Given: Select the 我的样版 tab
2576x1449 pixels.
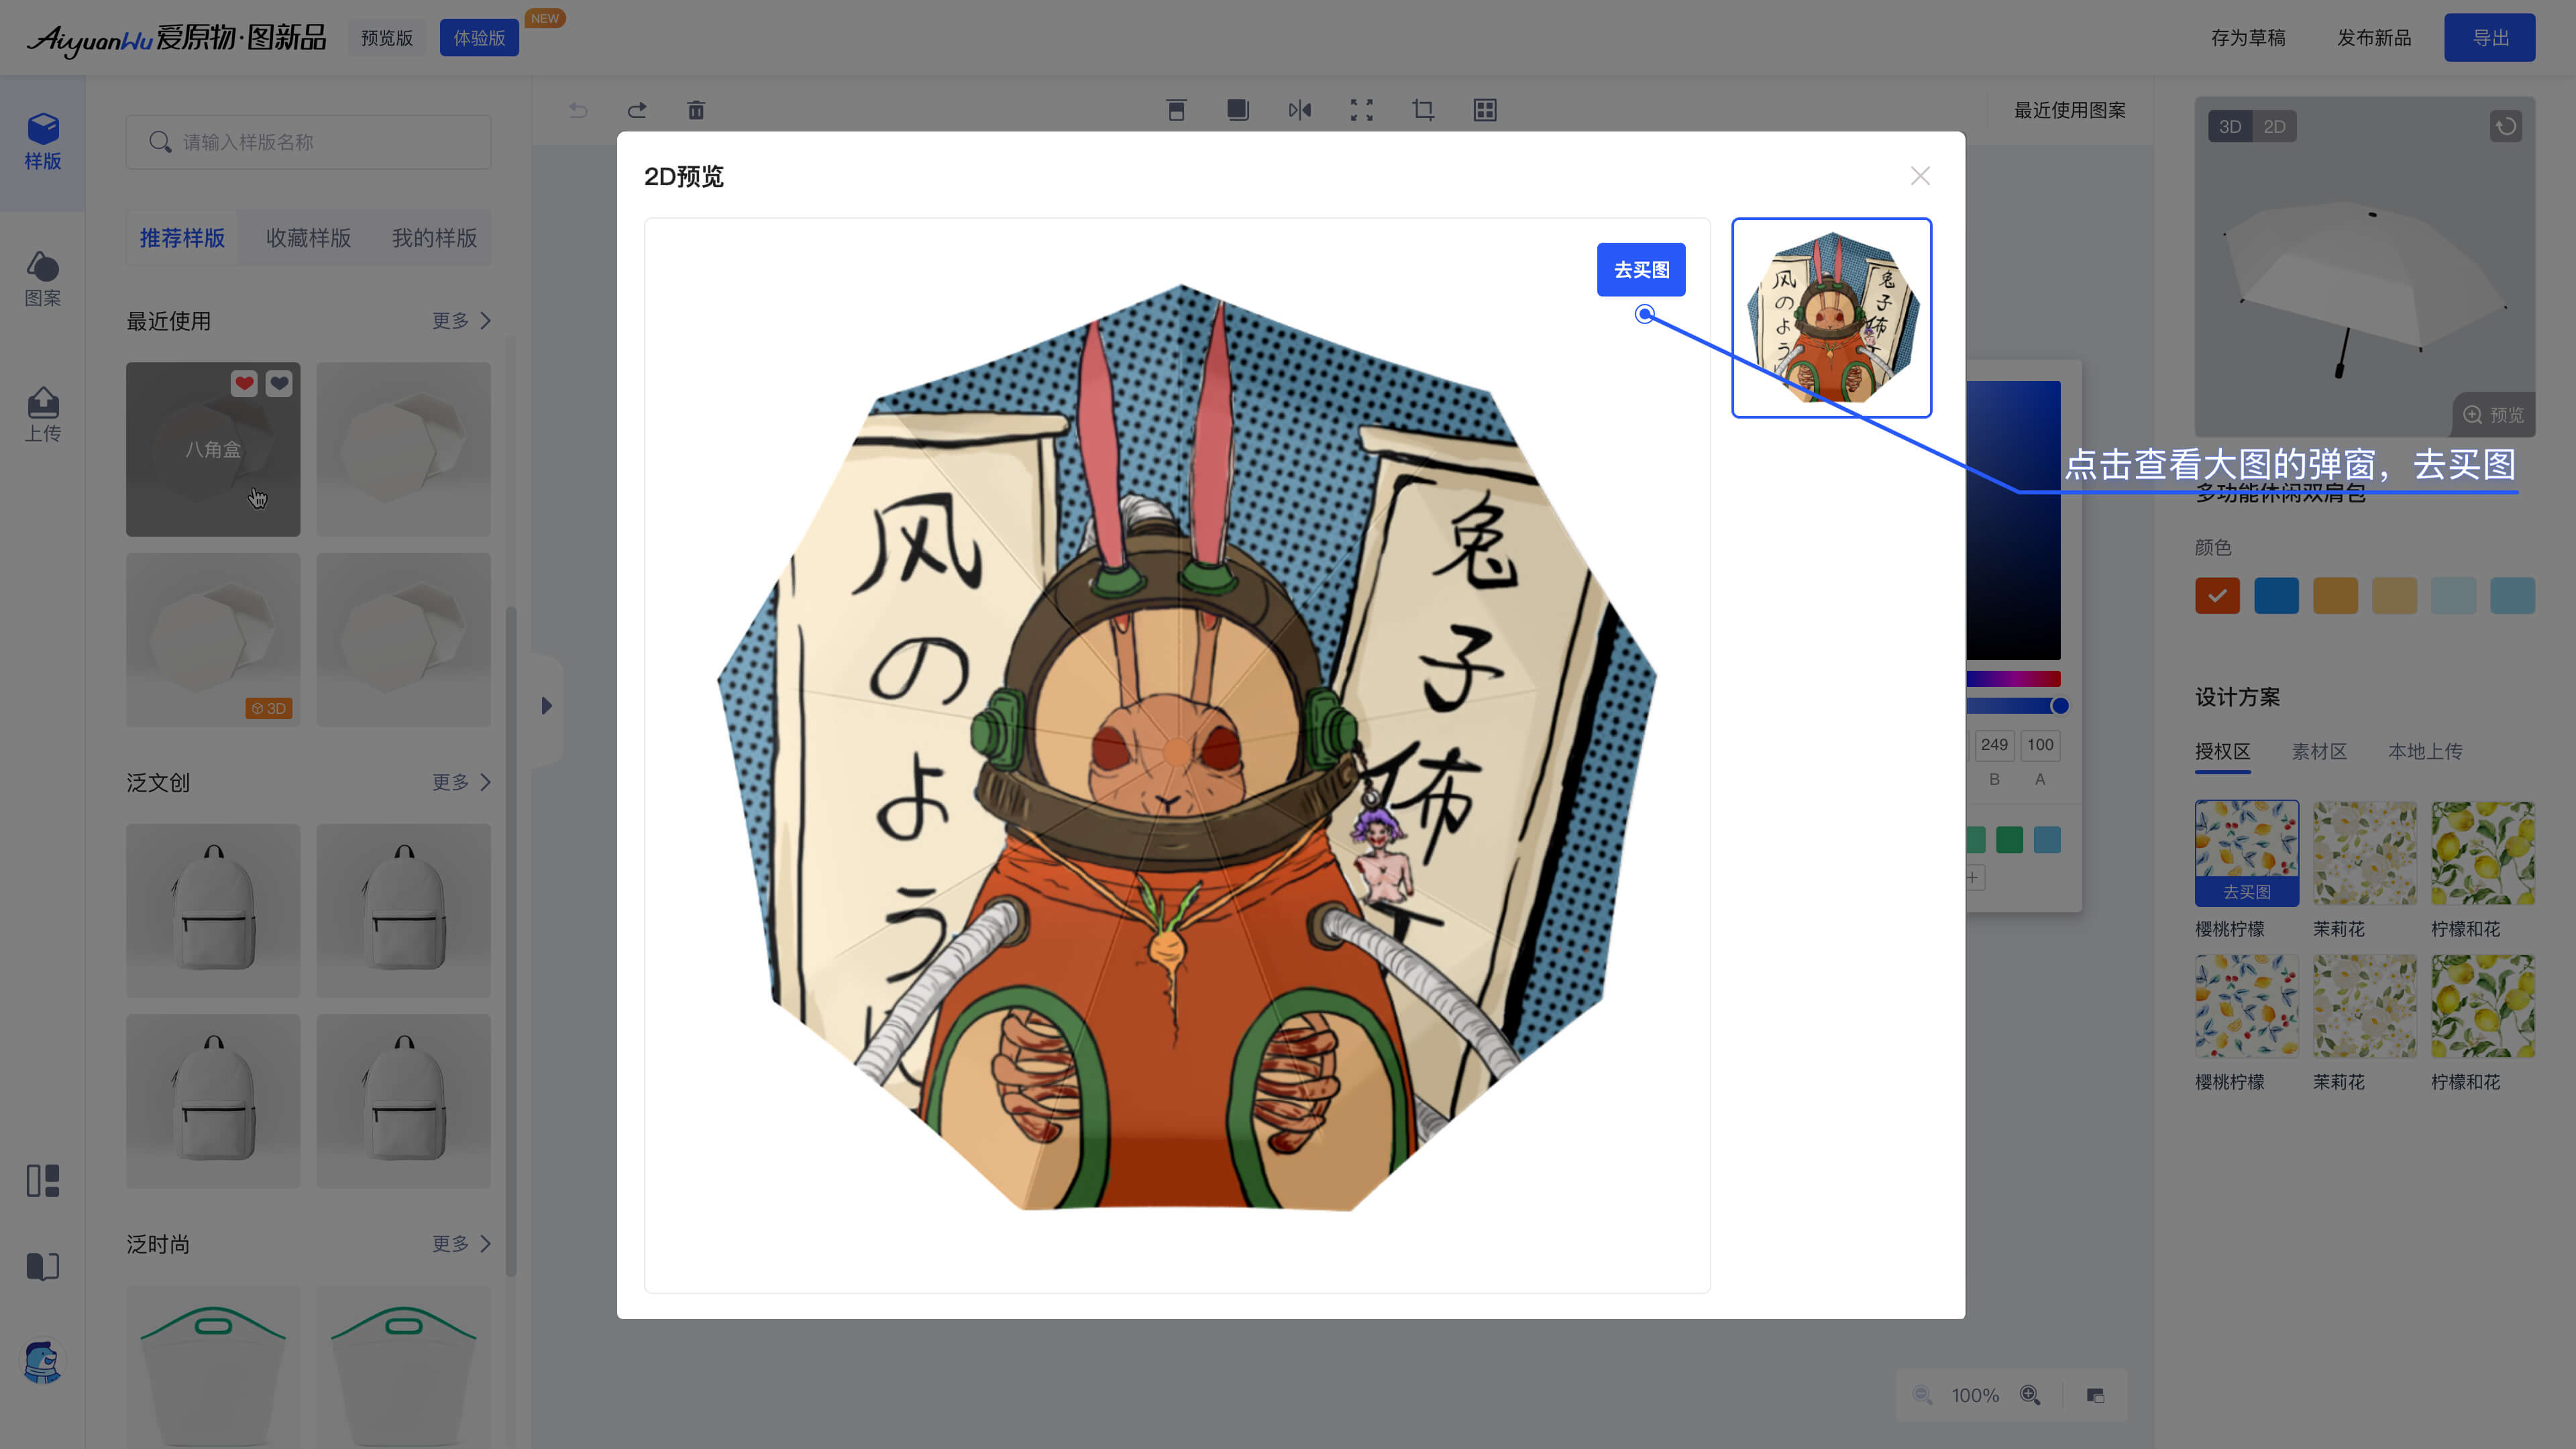Looking at the screenshot, I should click(x=434, y=238).
